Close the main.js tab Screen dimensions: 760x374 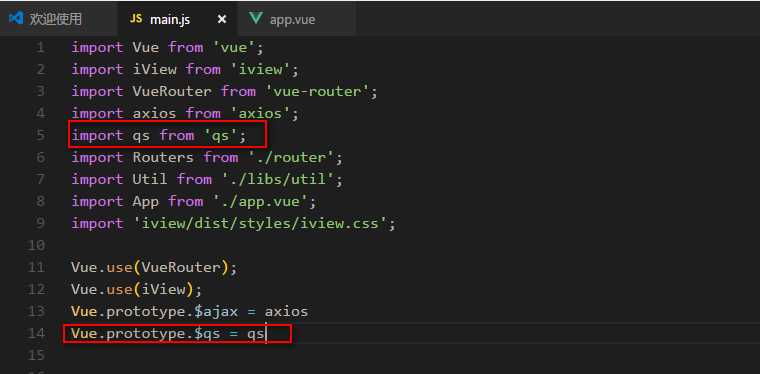tap(222, 19)
